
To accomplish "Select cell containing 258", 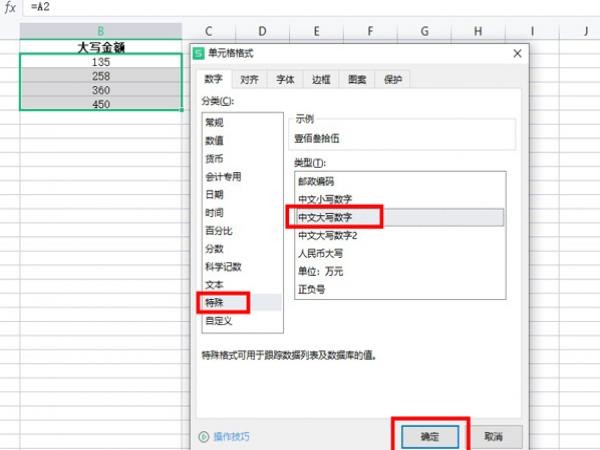I will tap(101, 76).
